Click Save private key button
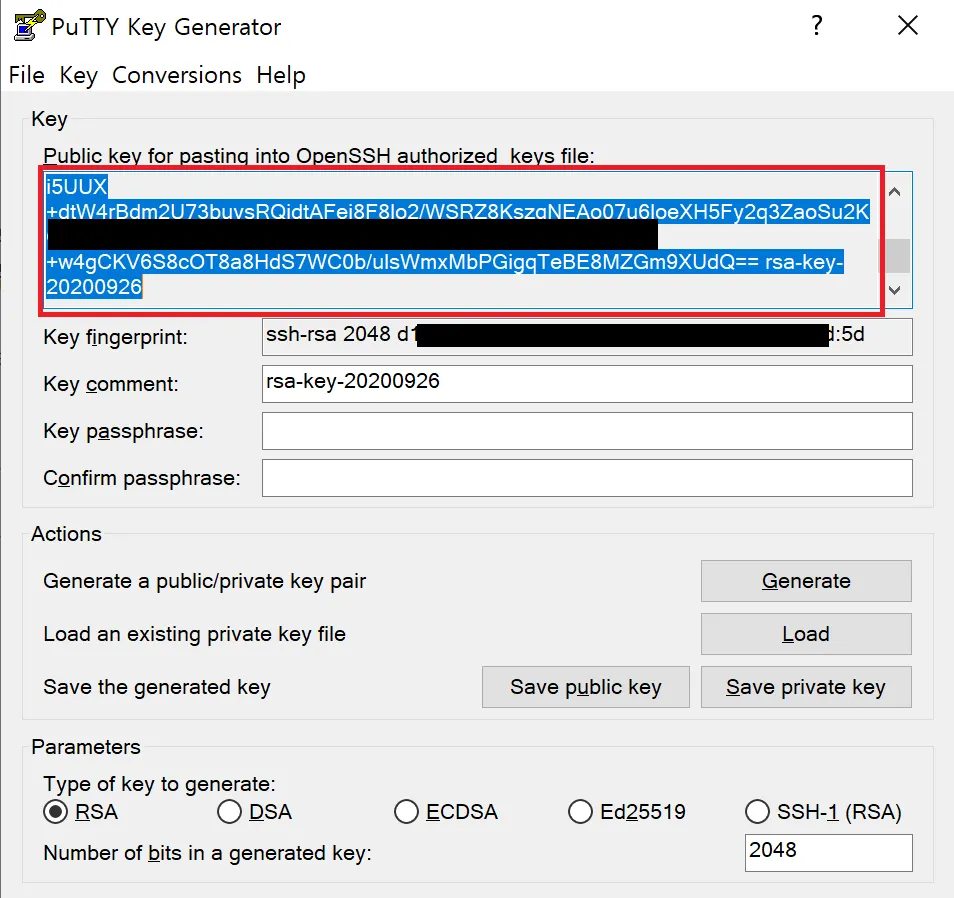 (x=806, y=687)
